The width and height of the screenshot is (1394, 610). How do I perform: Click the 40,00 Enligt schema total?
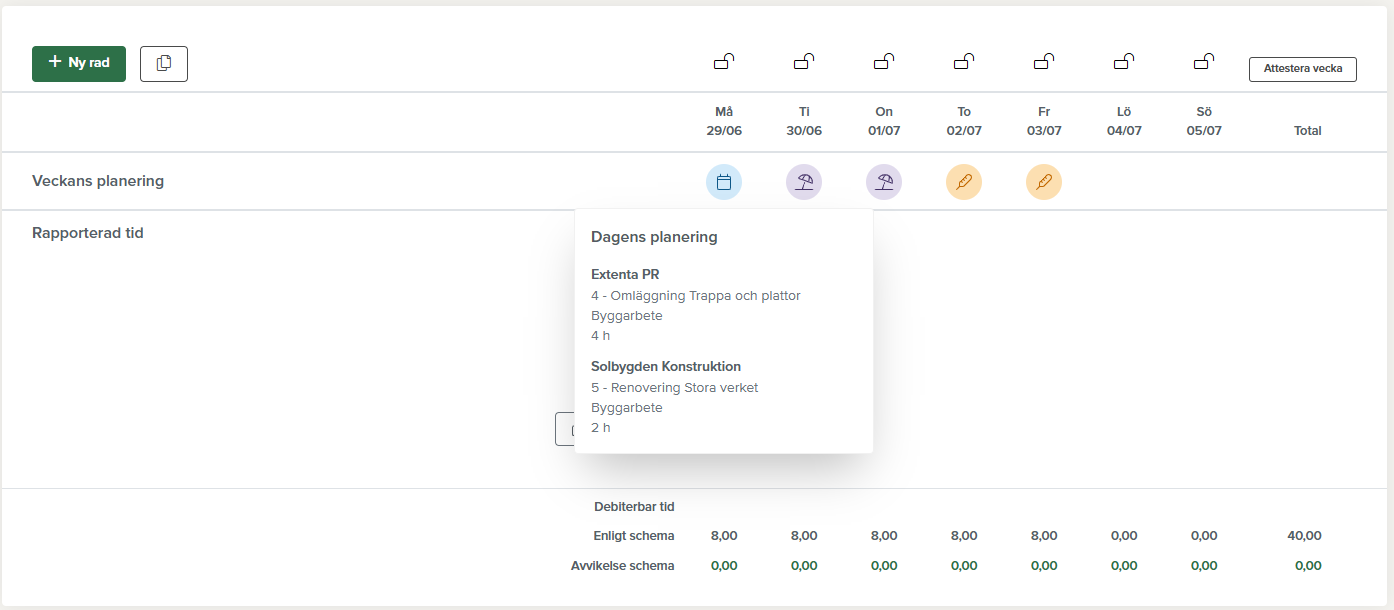(1305, 536)
